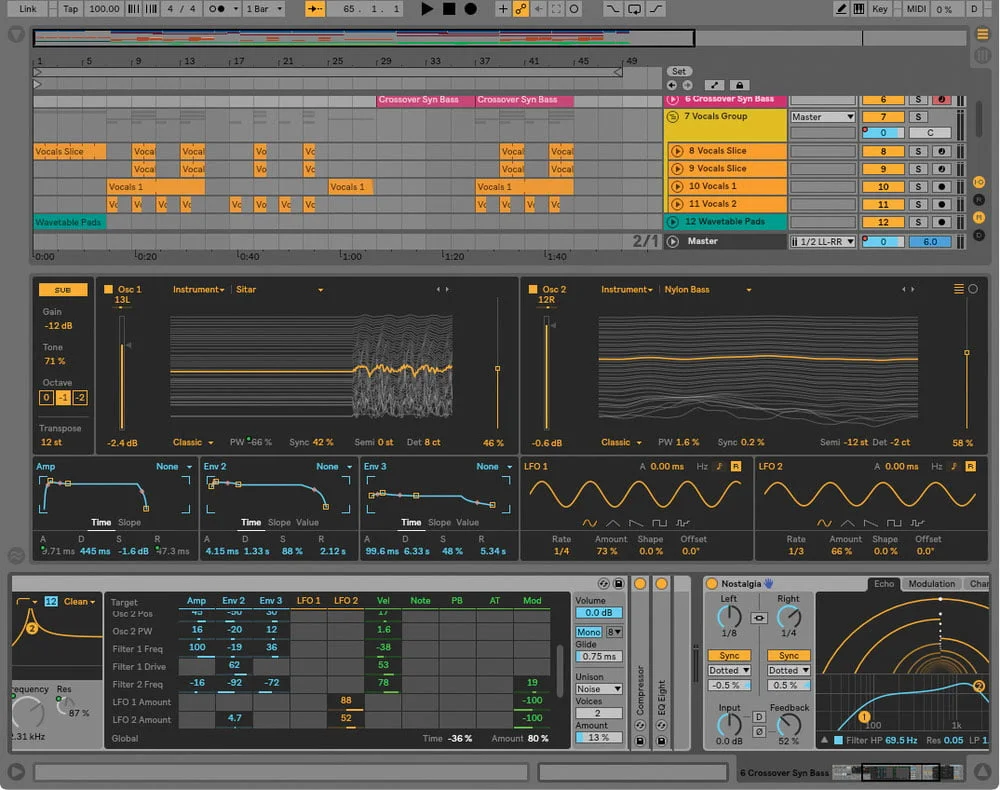Solo the 10 Vocals 1 track
Screen dimensions: 1000x790
(x=918, y=187)
